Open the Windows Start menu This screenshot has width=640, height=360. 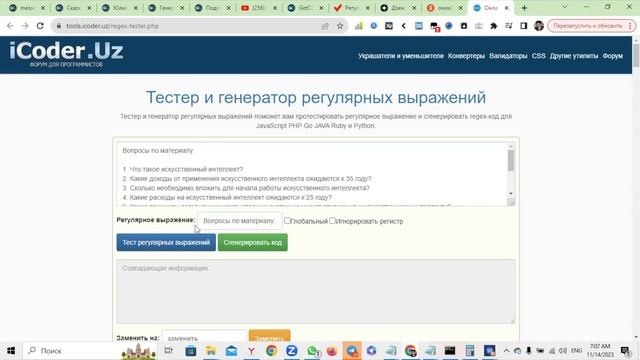[x=11, y=351]
